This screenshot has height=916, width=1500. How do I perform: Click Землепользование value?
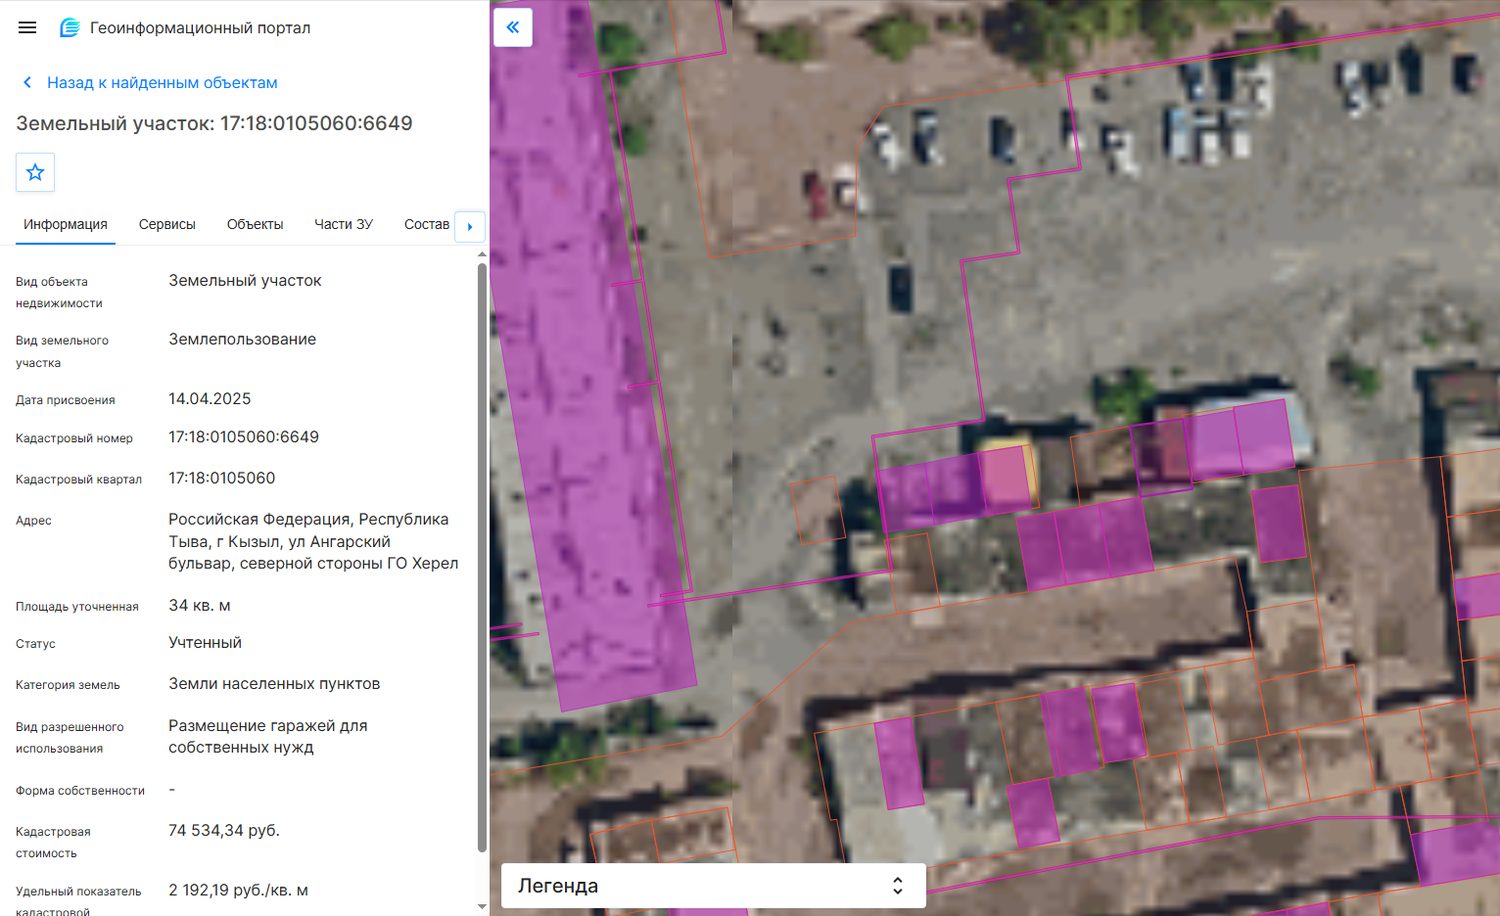pyautogui.click(x=242, y=339)
